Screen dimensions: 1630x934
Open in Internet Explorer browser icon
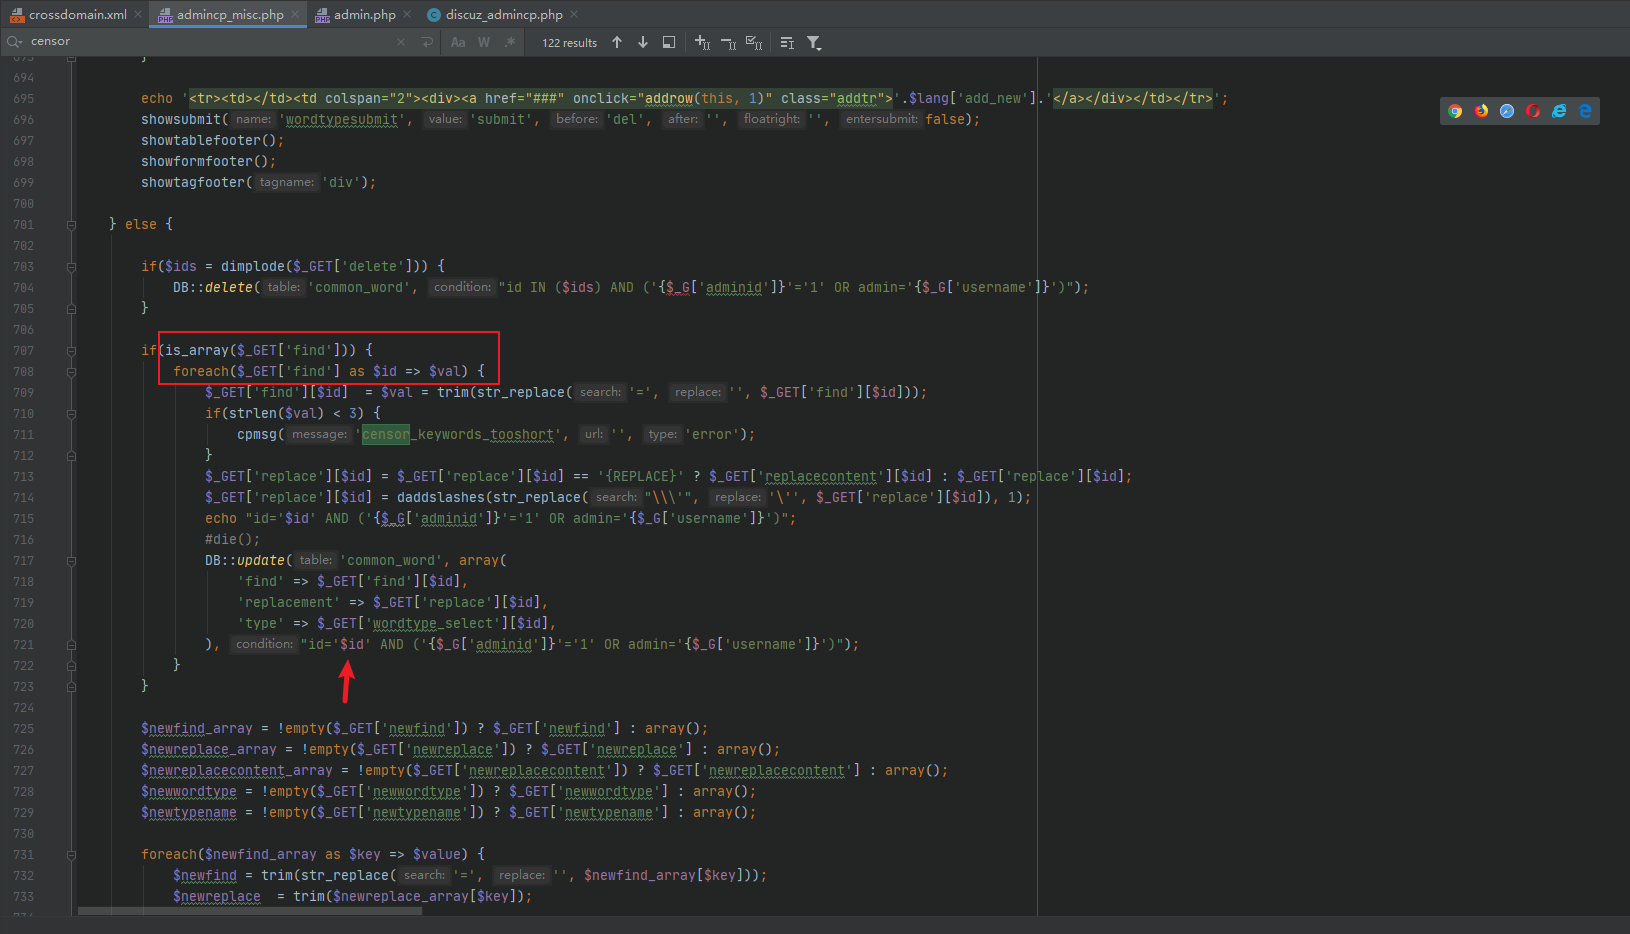coord(1559,111)
